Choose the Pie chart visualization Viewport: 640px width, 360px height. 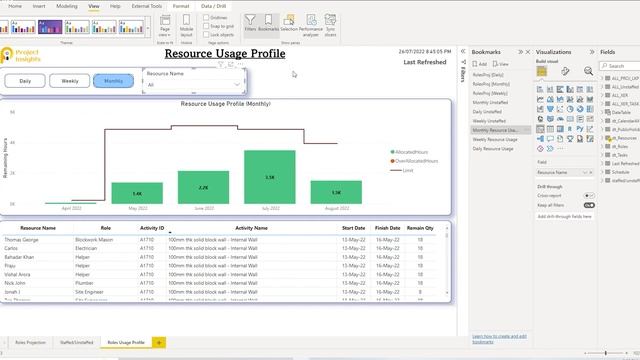point(570,109)
